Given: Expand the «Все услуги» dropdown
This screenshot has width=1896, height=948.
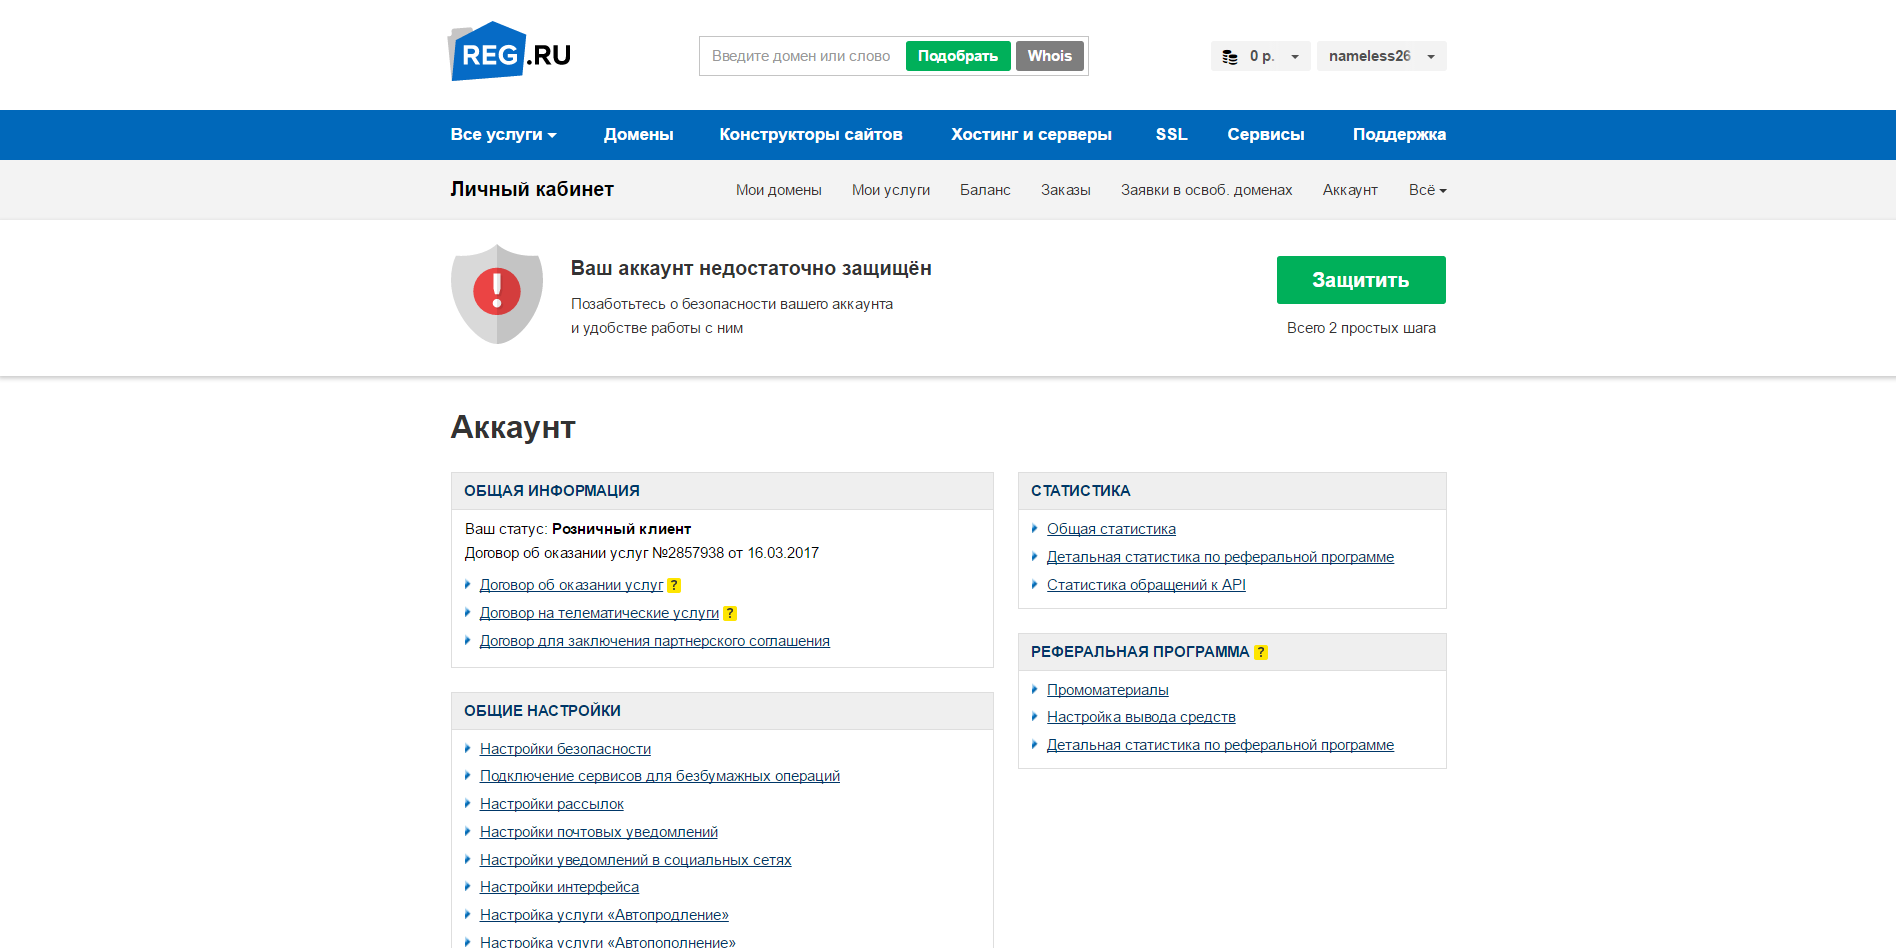Looking at the screenshot, I should (x=503, y=134).
